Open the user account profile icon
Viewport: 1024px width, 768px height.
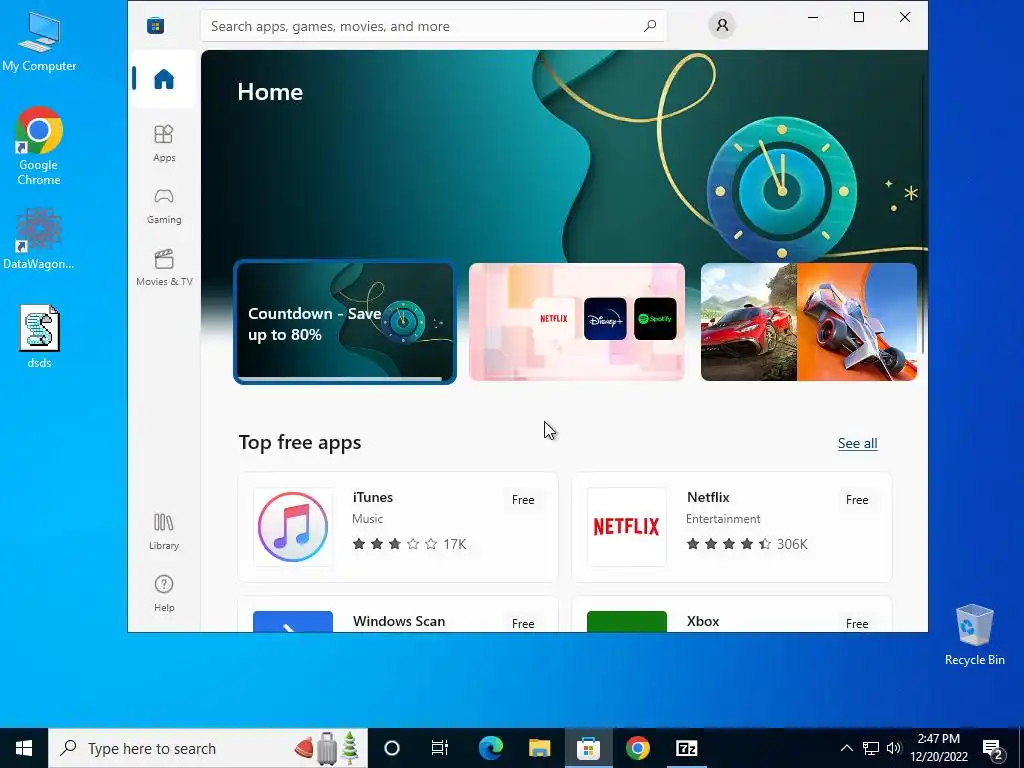coord(722,25)
